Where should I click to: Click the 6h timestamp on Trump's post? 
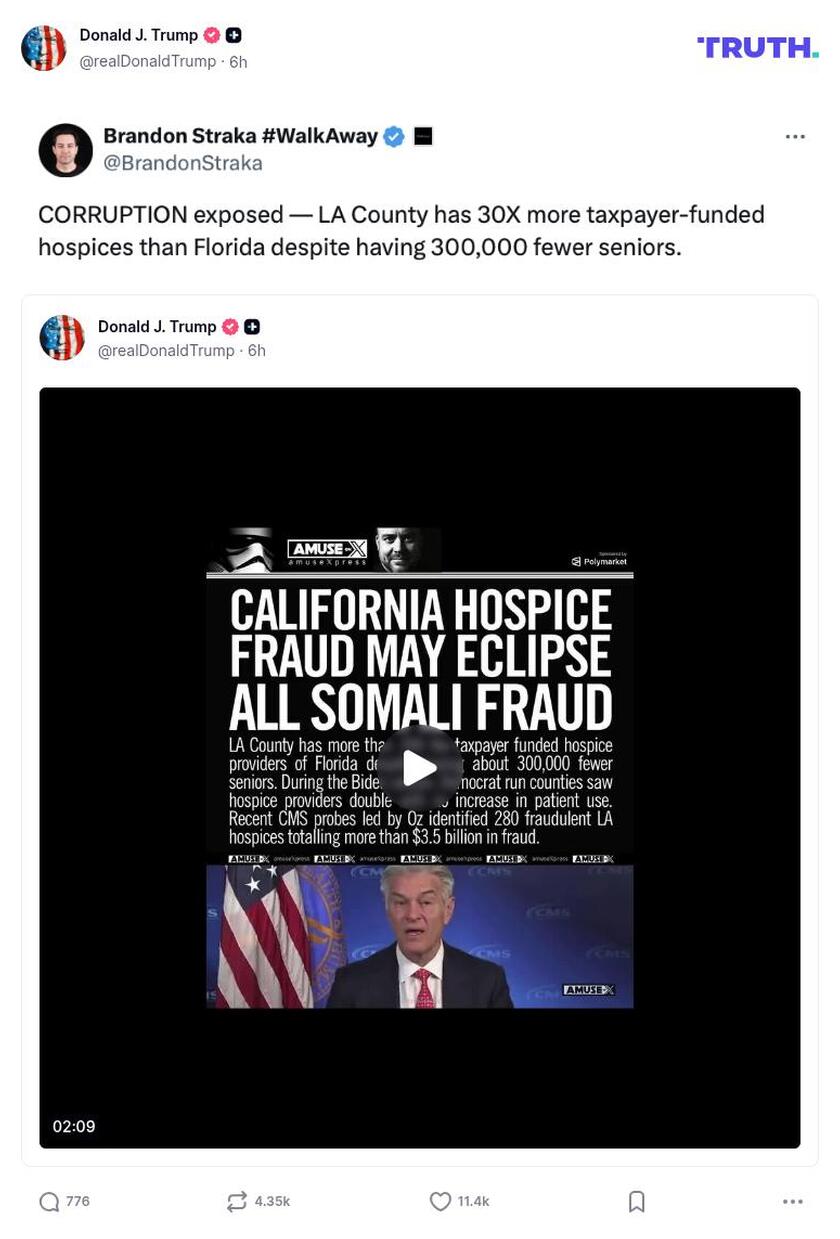(x=233, y=61)
